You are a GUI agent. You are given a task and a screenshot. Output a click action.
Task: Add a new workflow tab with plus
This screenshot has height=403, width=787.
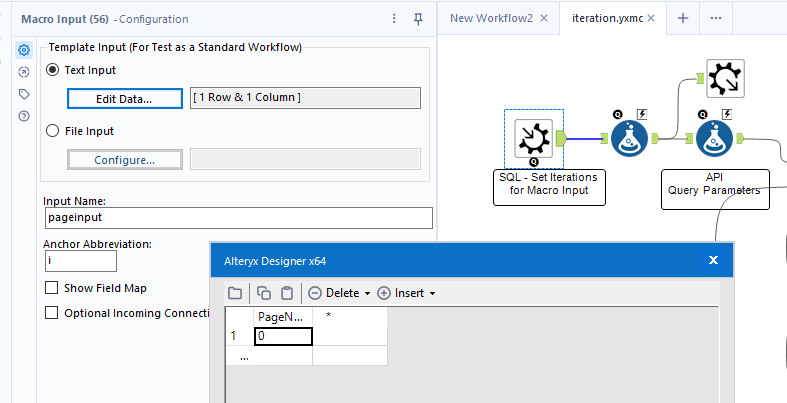pyautogui.click(x=683, y=18)
